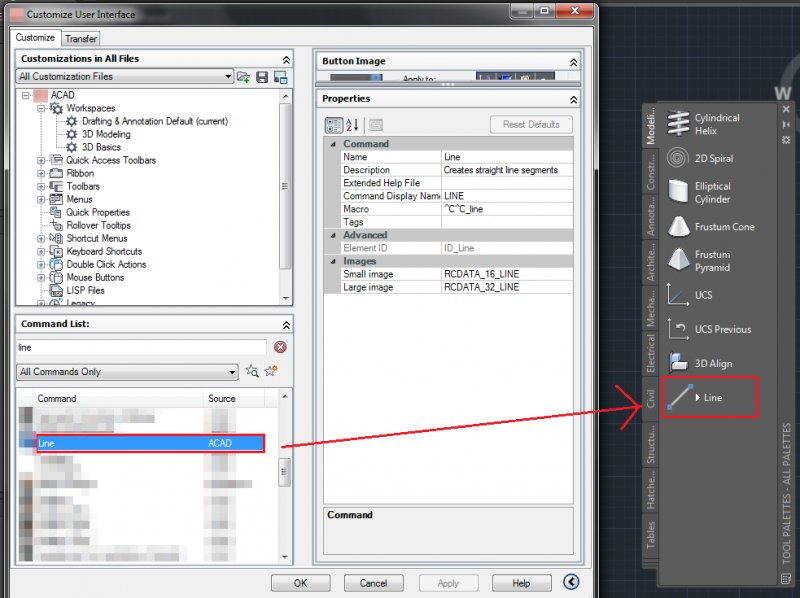Sort properties alphabetically
The width and height of the screenshot is (800, 598).
click(352, 125)
